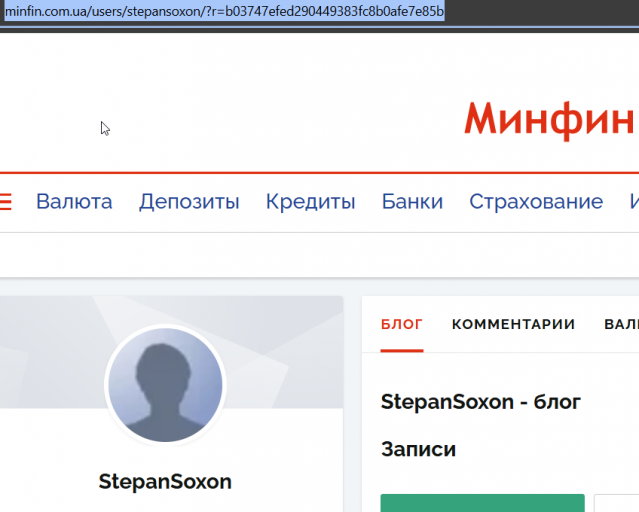
Task: Open the Валюта navigation item
Action: tap(74, 201)
